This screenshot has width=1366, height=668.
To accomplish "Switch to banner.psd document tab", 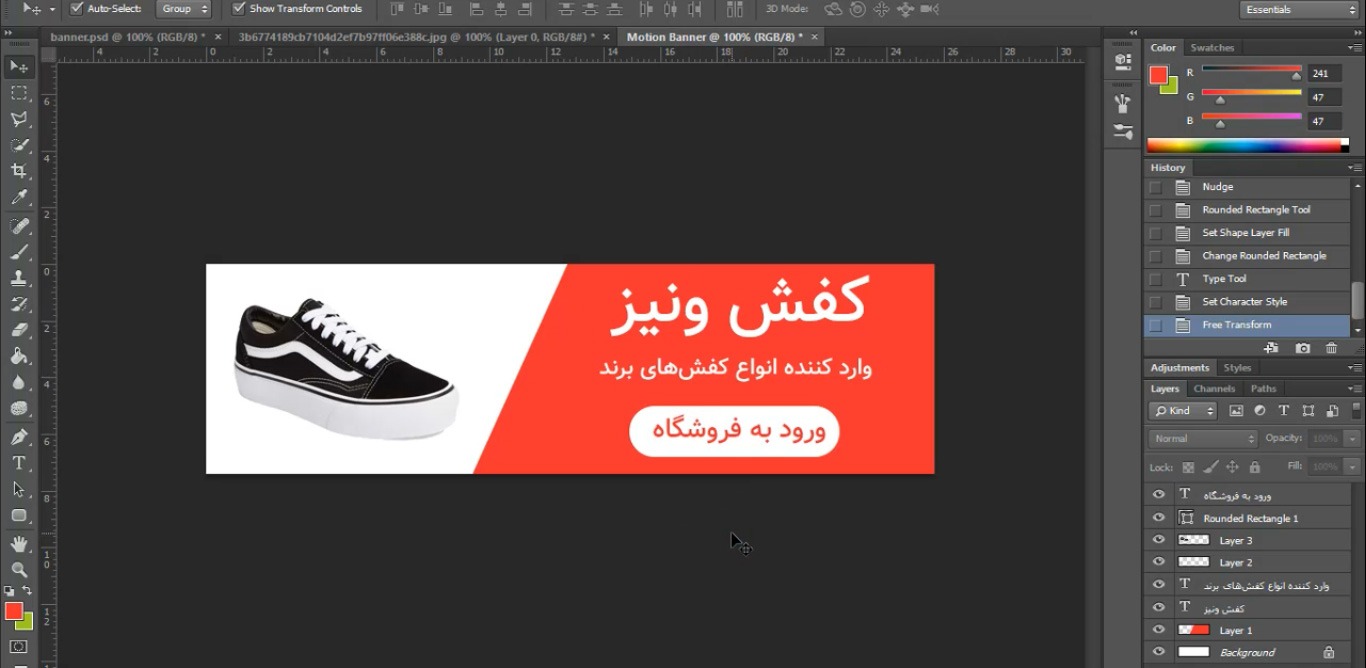I will pyautogui.click(x=128, y=37).
